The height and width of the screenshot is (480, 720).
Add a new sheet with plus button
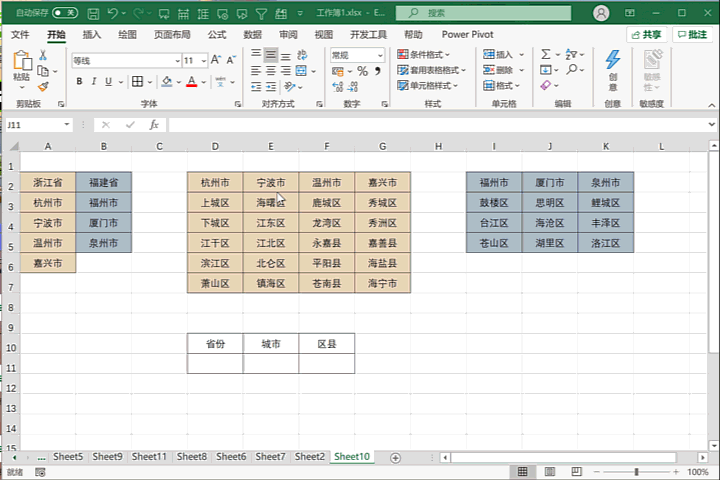(x=395, y=458)
